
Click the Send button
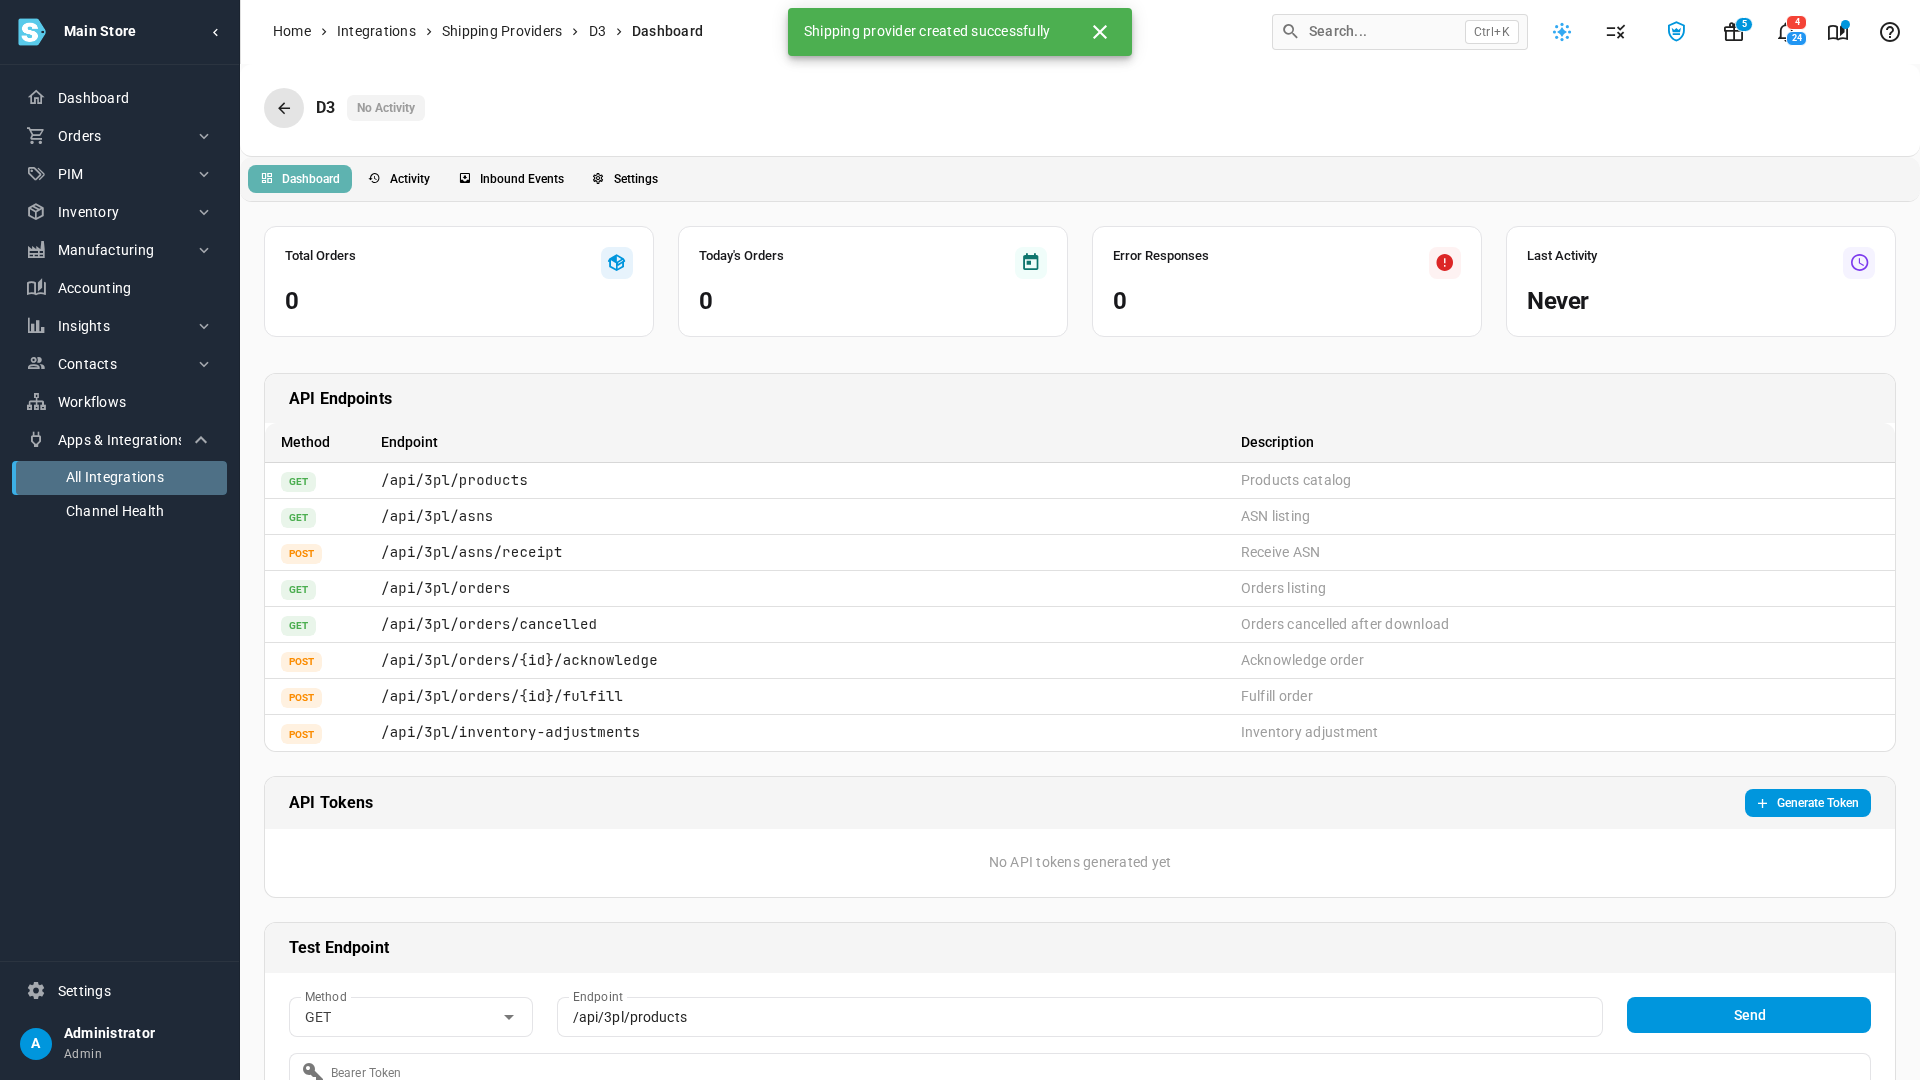[1749, 1015]
